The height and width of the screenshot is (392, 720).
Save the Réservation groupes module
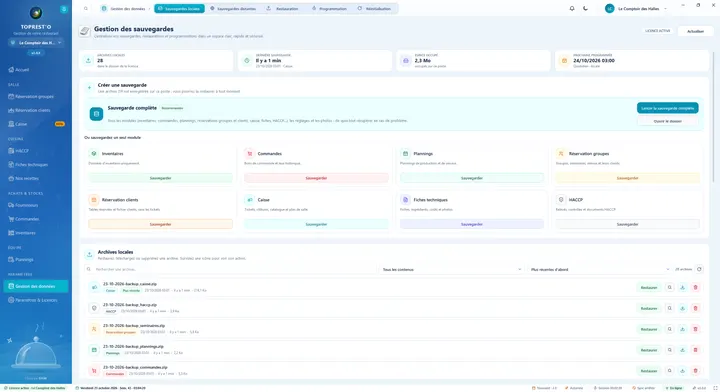click(627, 178)
